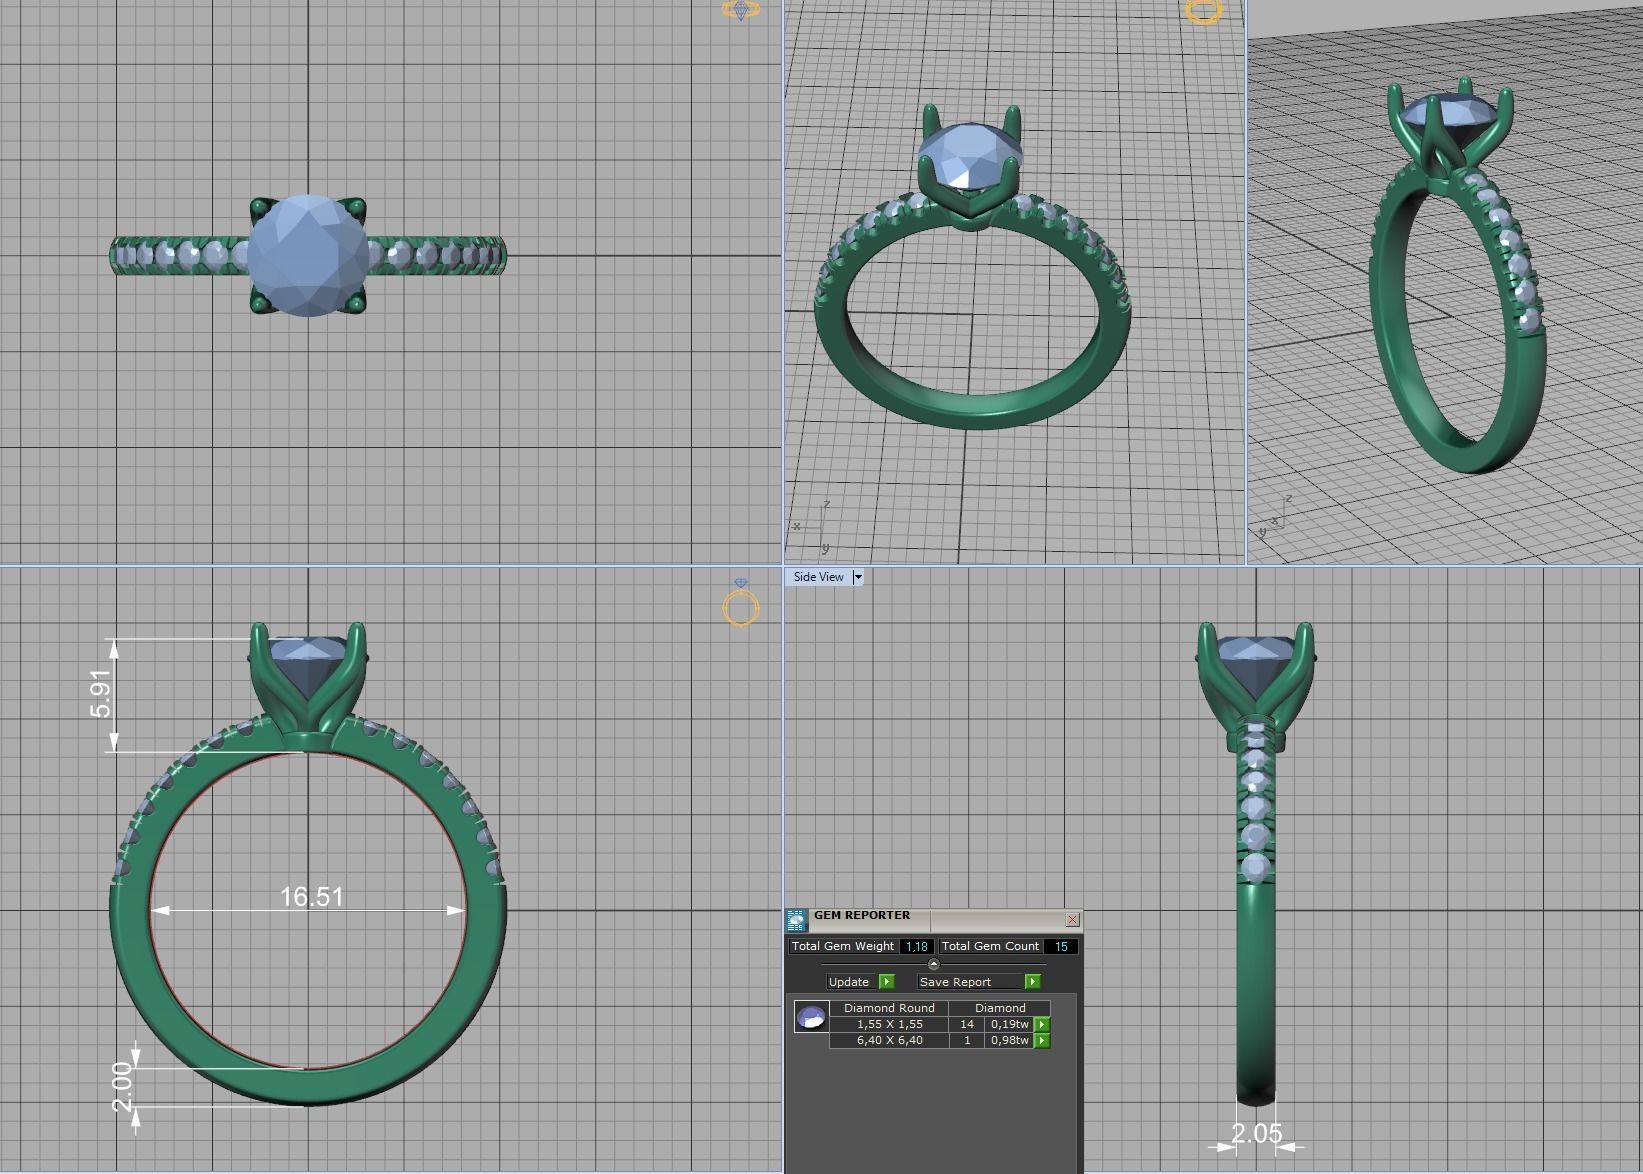
Task: Click the 0,98tw weight cell
Action: (1009, 1041)
